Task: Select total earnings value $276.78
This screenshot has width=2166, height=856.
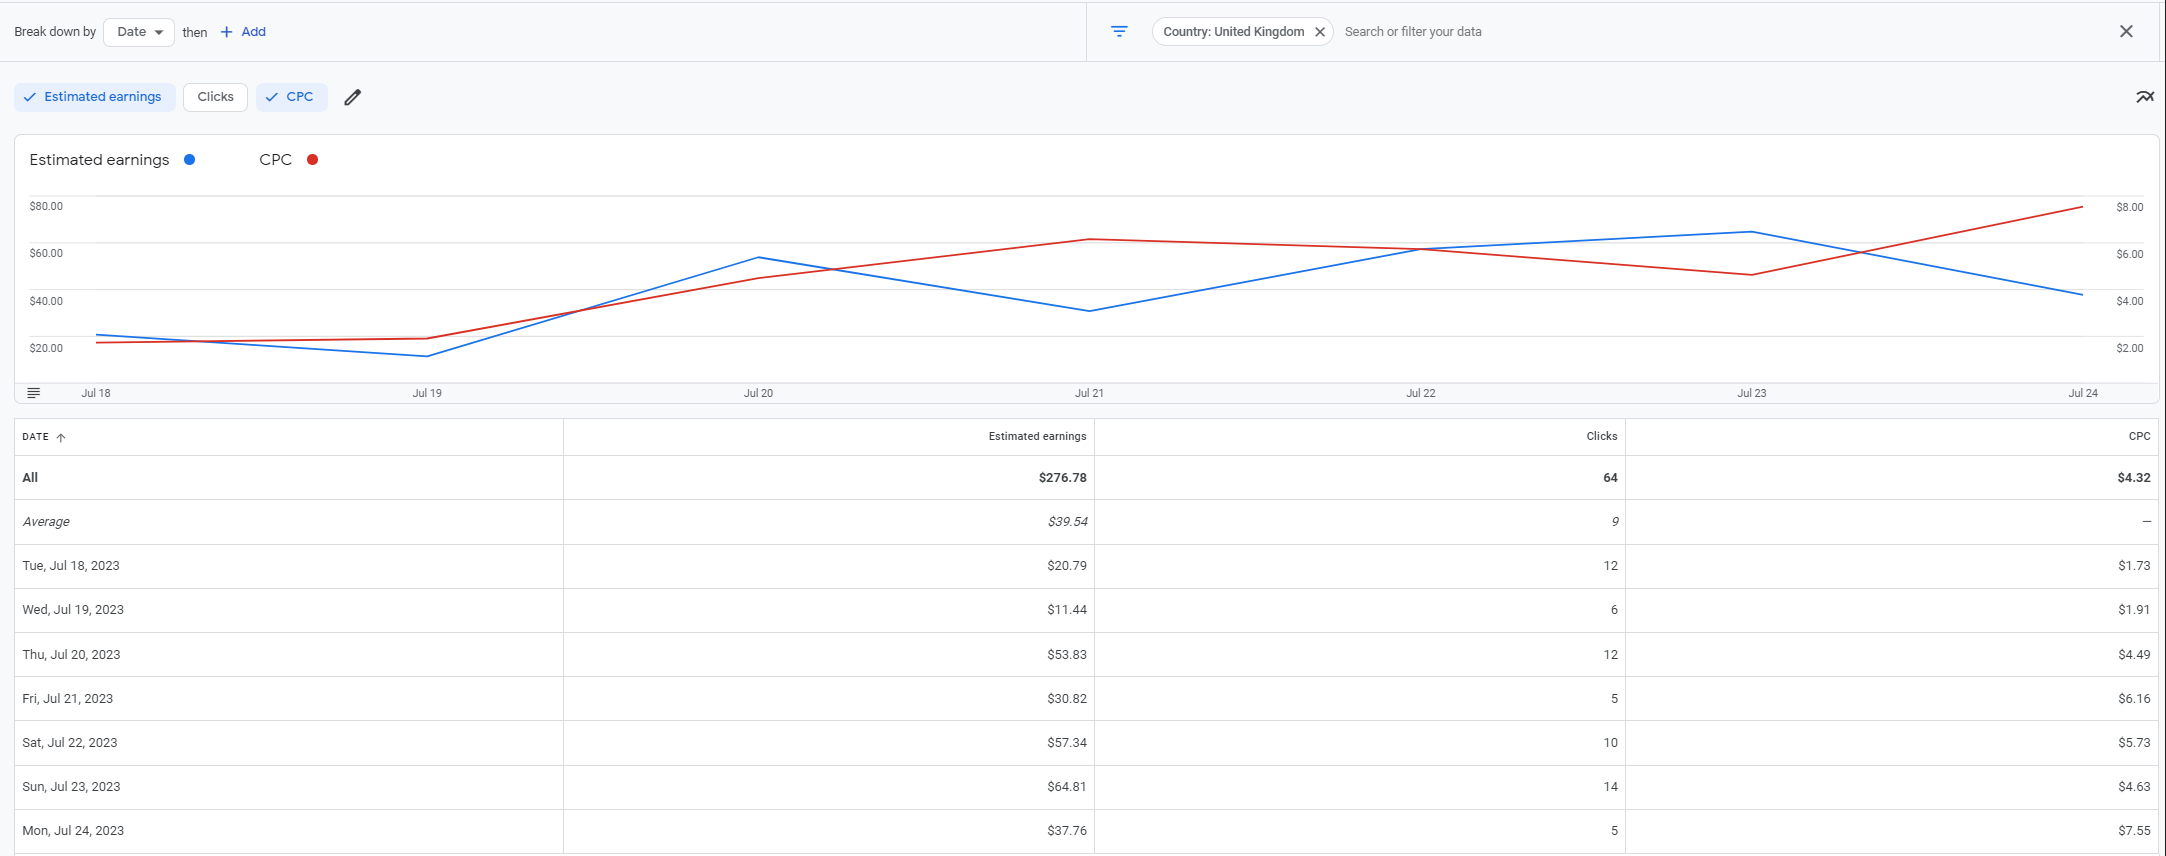Action: (x=1062, y=478)
